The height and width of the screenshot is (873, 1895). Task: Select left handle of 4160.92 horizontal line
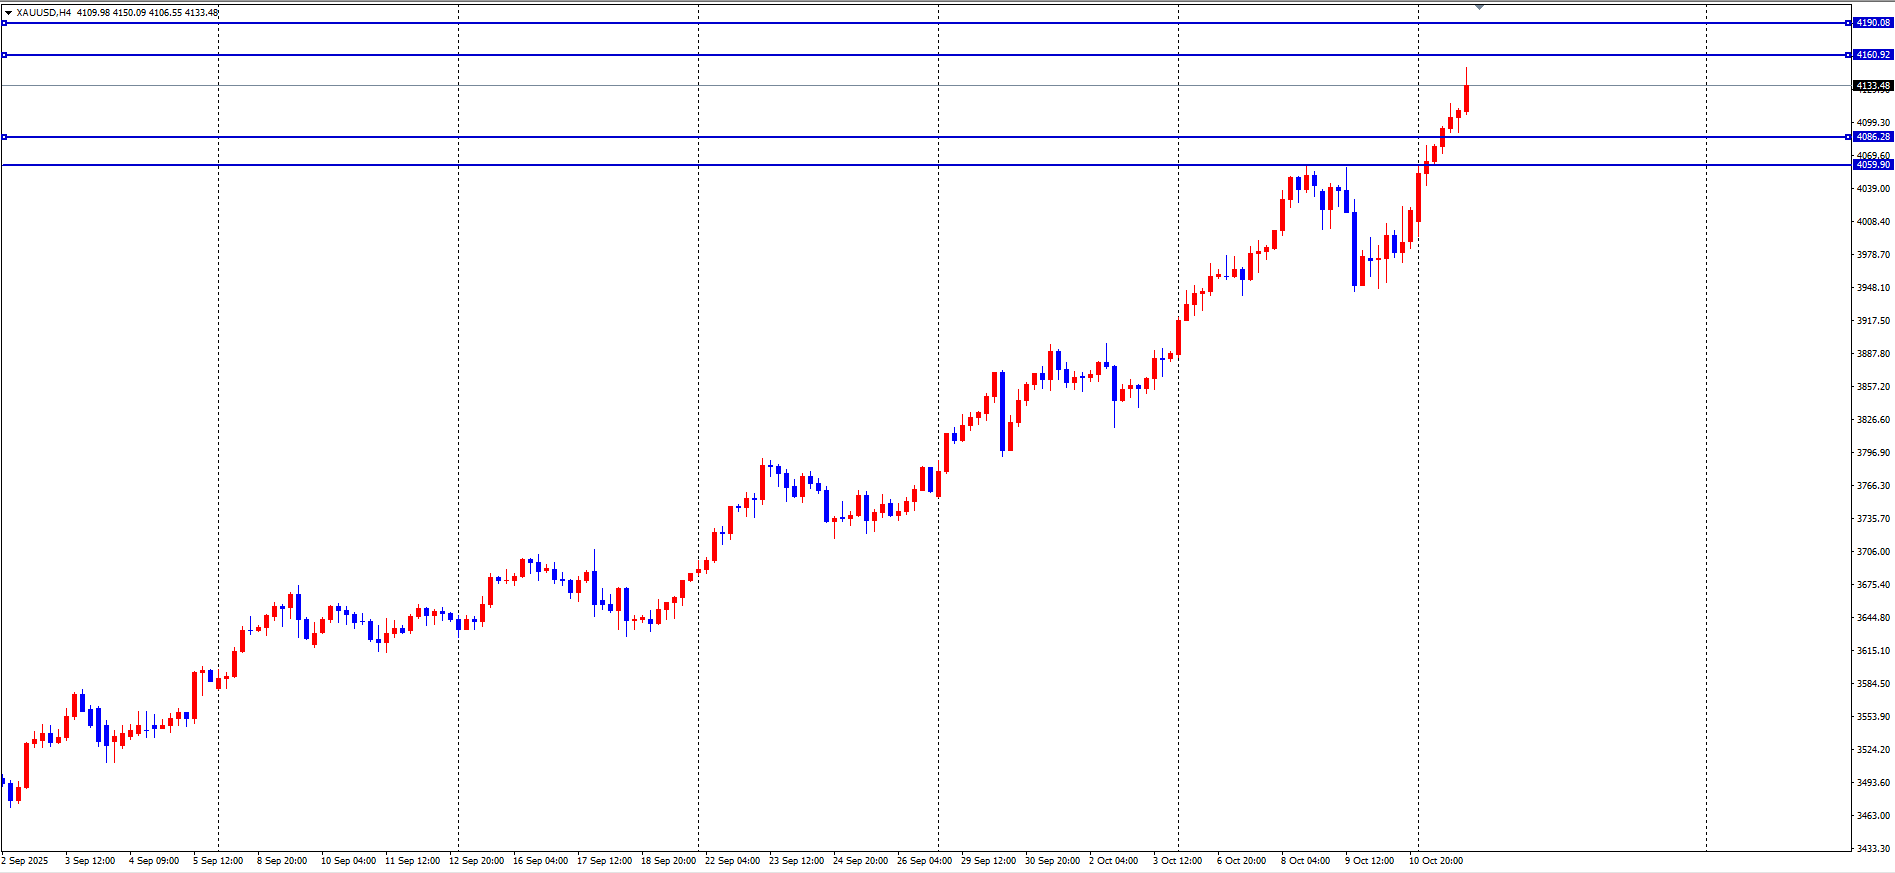tap(4, 55)
